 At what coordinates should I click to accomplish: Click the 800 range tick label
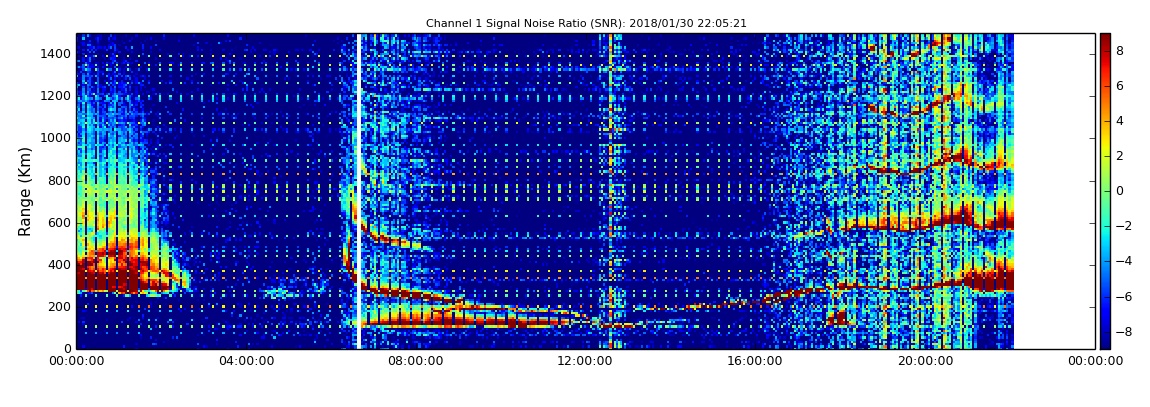click(61, 180)
